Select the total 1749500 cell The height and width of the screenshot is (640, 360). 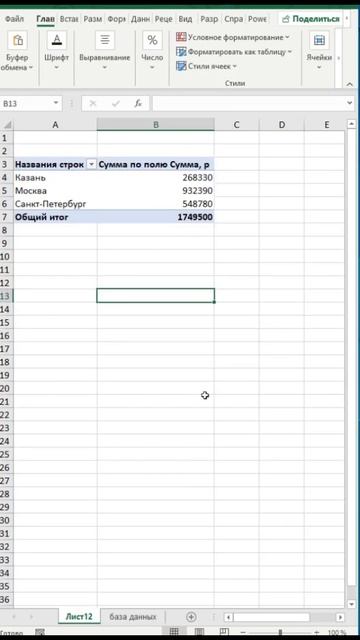tap(156, 217)
